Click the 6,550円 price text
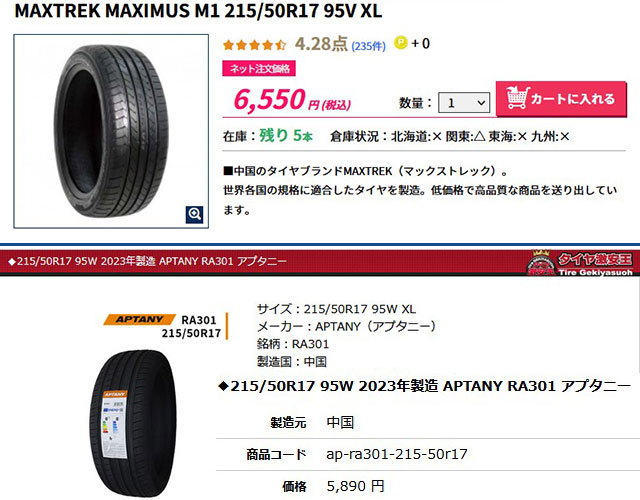This screenshot has height=500, width=640. pos(292,100)
